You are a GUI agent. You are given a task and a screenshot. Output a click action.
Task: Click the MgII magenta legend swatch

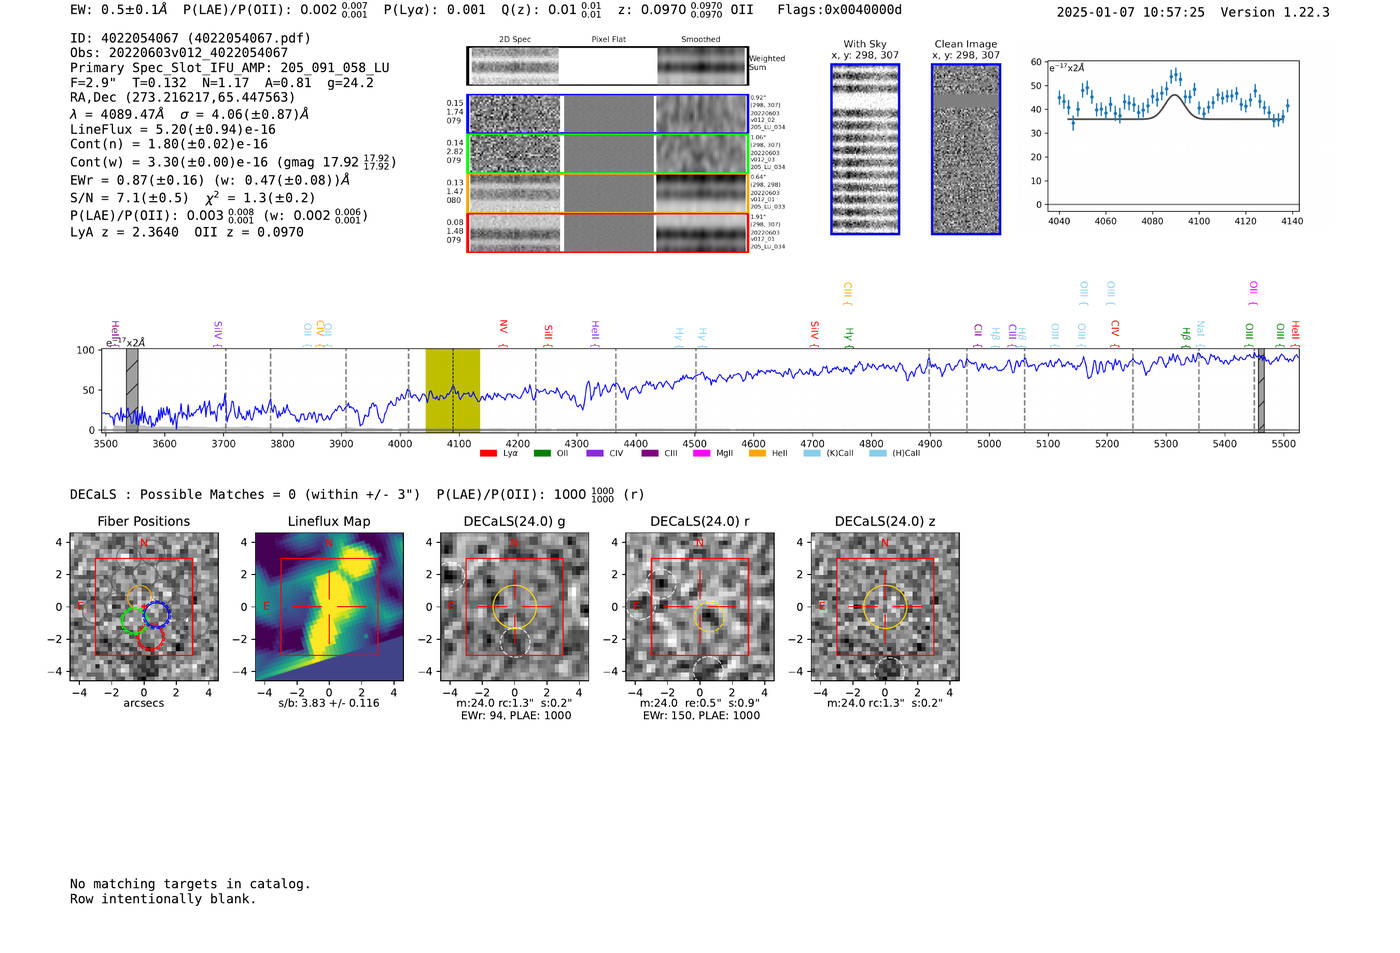702,453
